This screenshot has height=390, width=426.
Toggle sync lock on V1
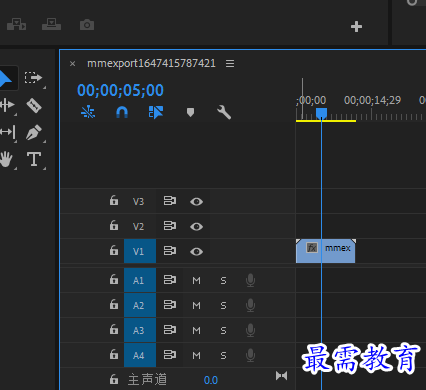pos(170,251)
